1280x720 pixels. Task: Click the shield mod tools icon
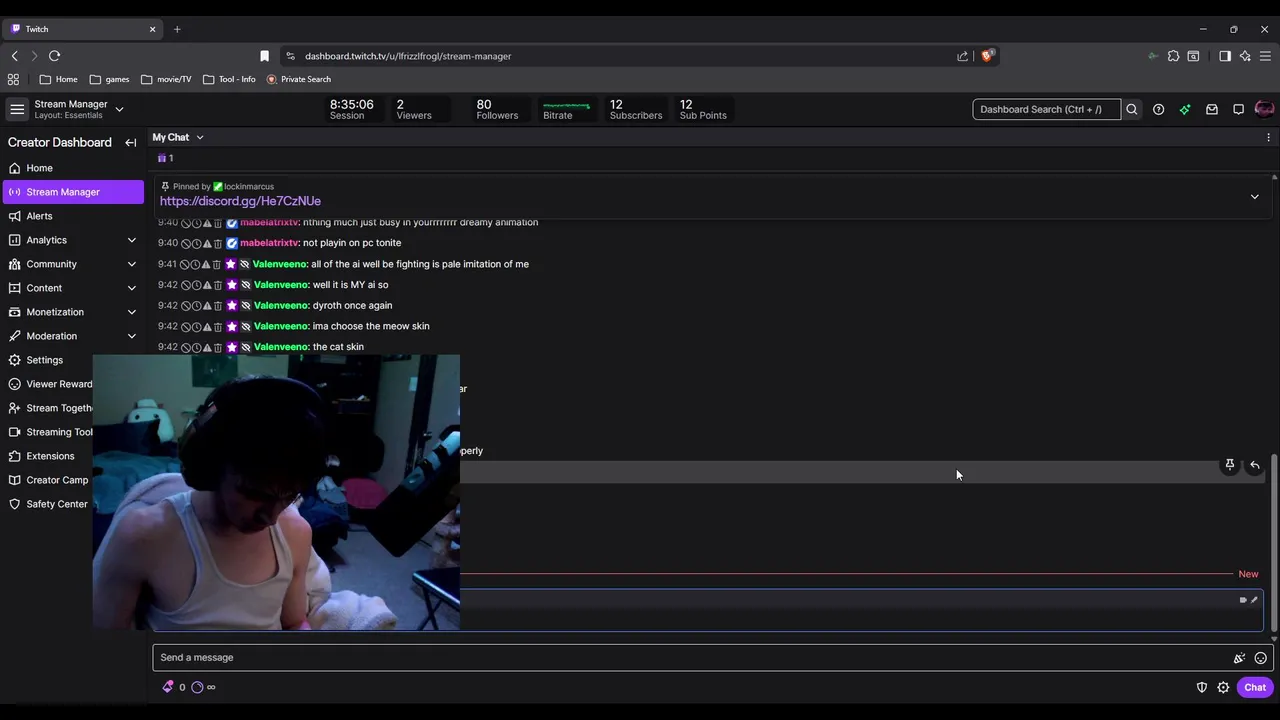pyautogui.click(x=1202, y=687)
